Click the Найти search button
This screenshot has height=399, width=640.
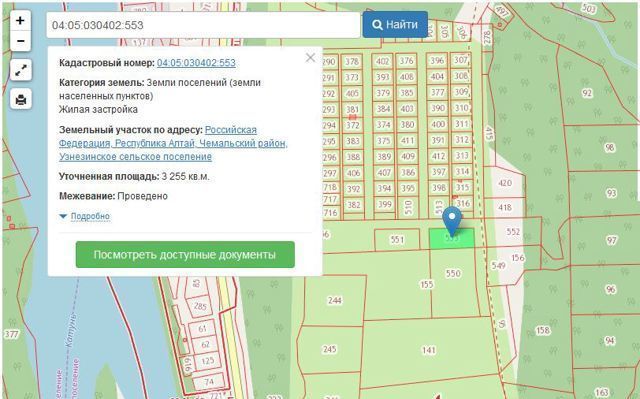pyautogui.click(x=395, y=25)
